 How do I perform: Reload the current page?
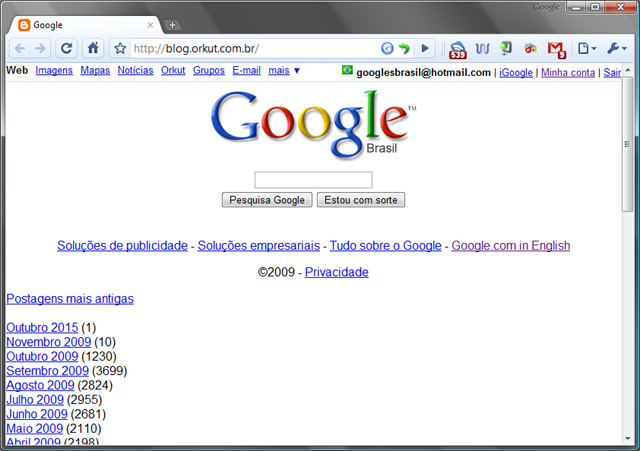(67, 49)
